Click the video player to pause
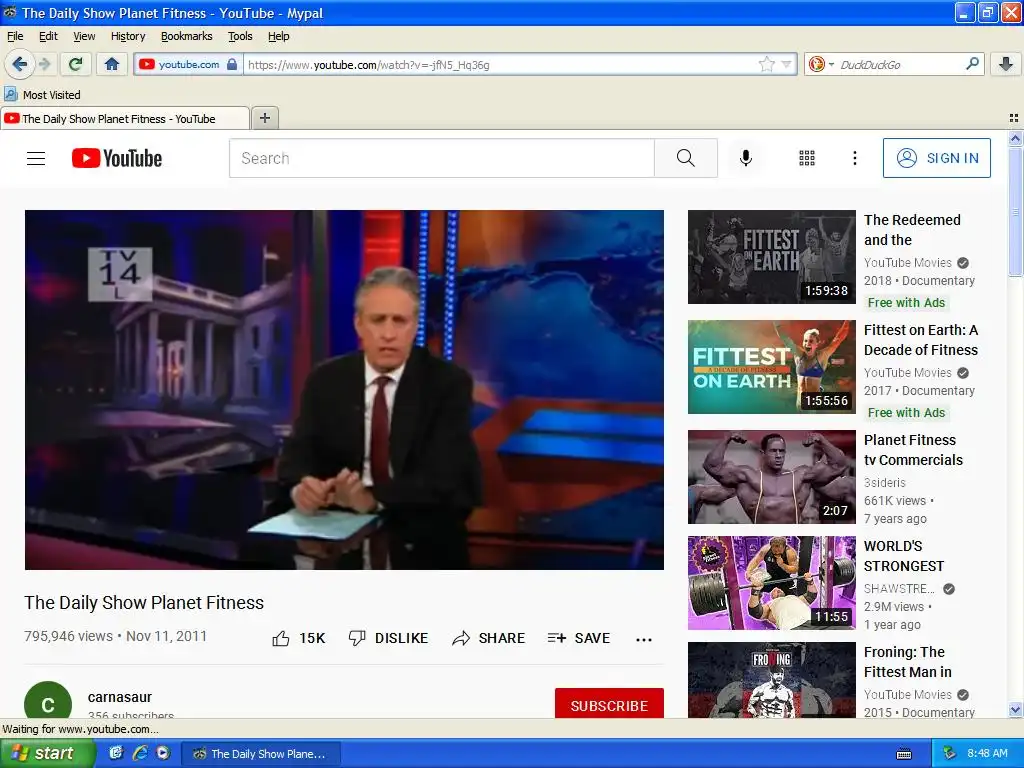1024x768 pixels. point(344,389)
